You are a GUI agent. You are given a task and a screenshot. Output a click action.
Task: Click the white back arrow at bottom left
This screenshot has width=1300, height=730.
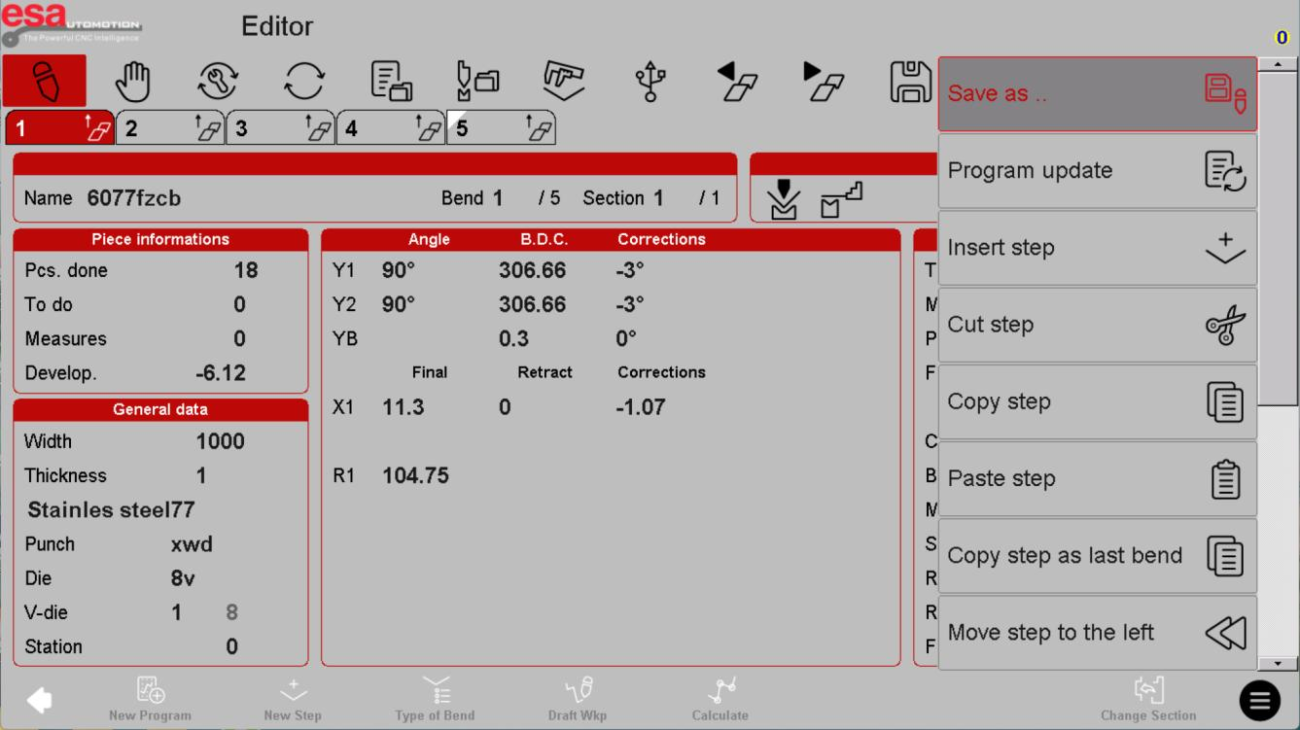(39, 700)
